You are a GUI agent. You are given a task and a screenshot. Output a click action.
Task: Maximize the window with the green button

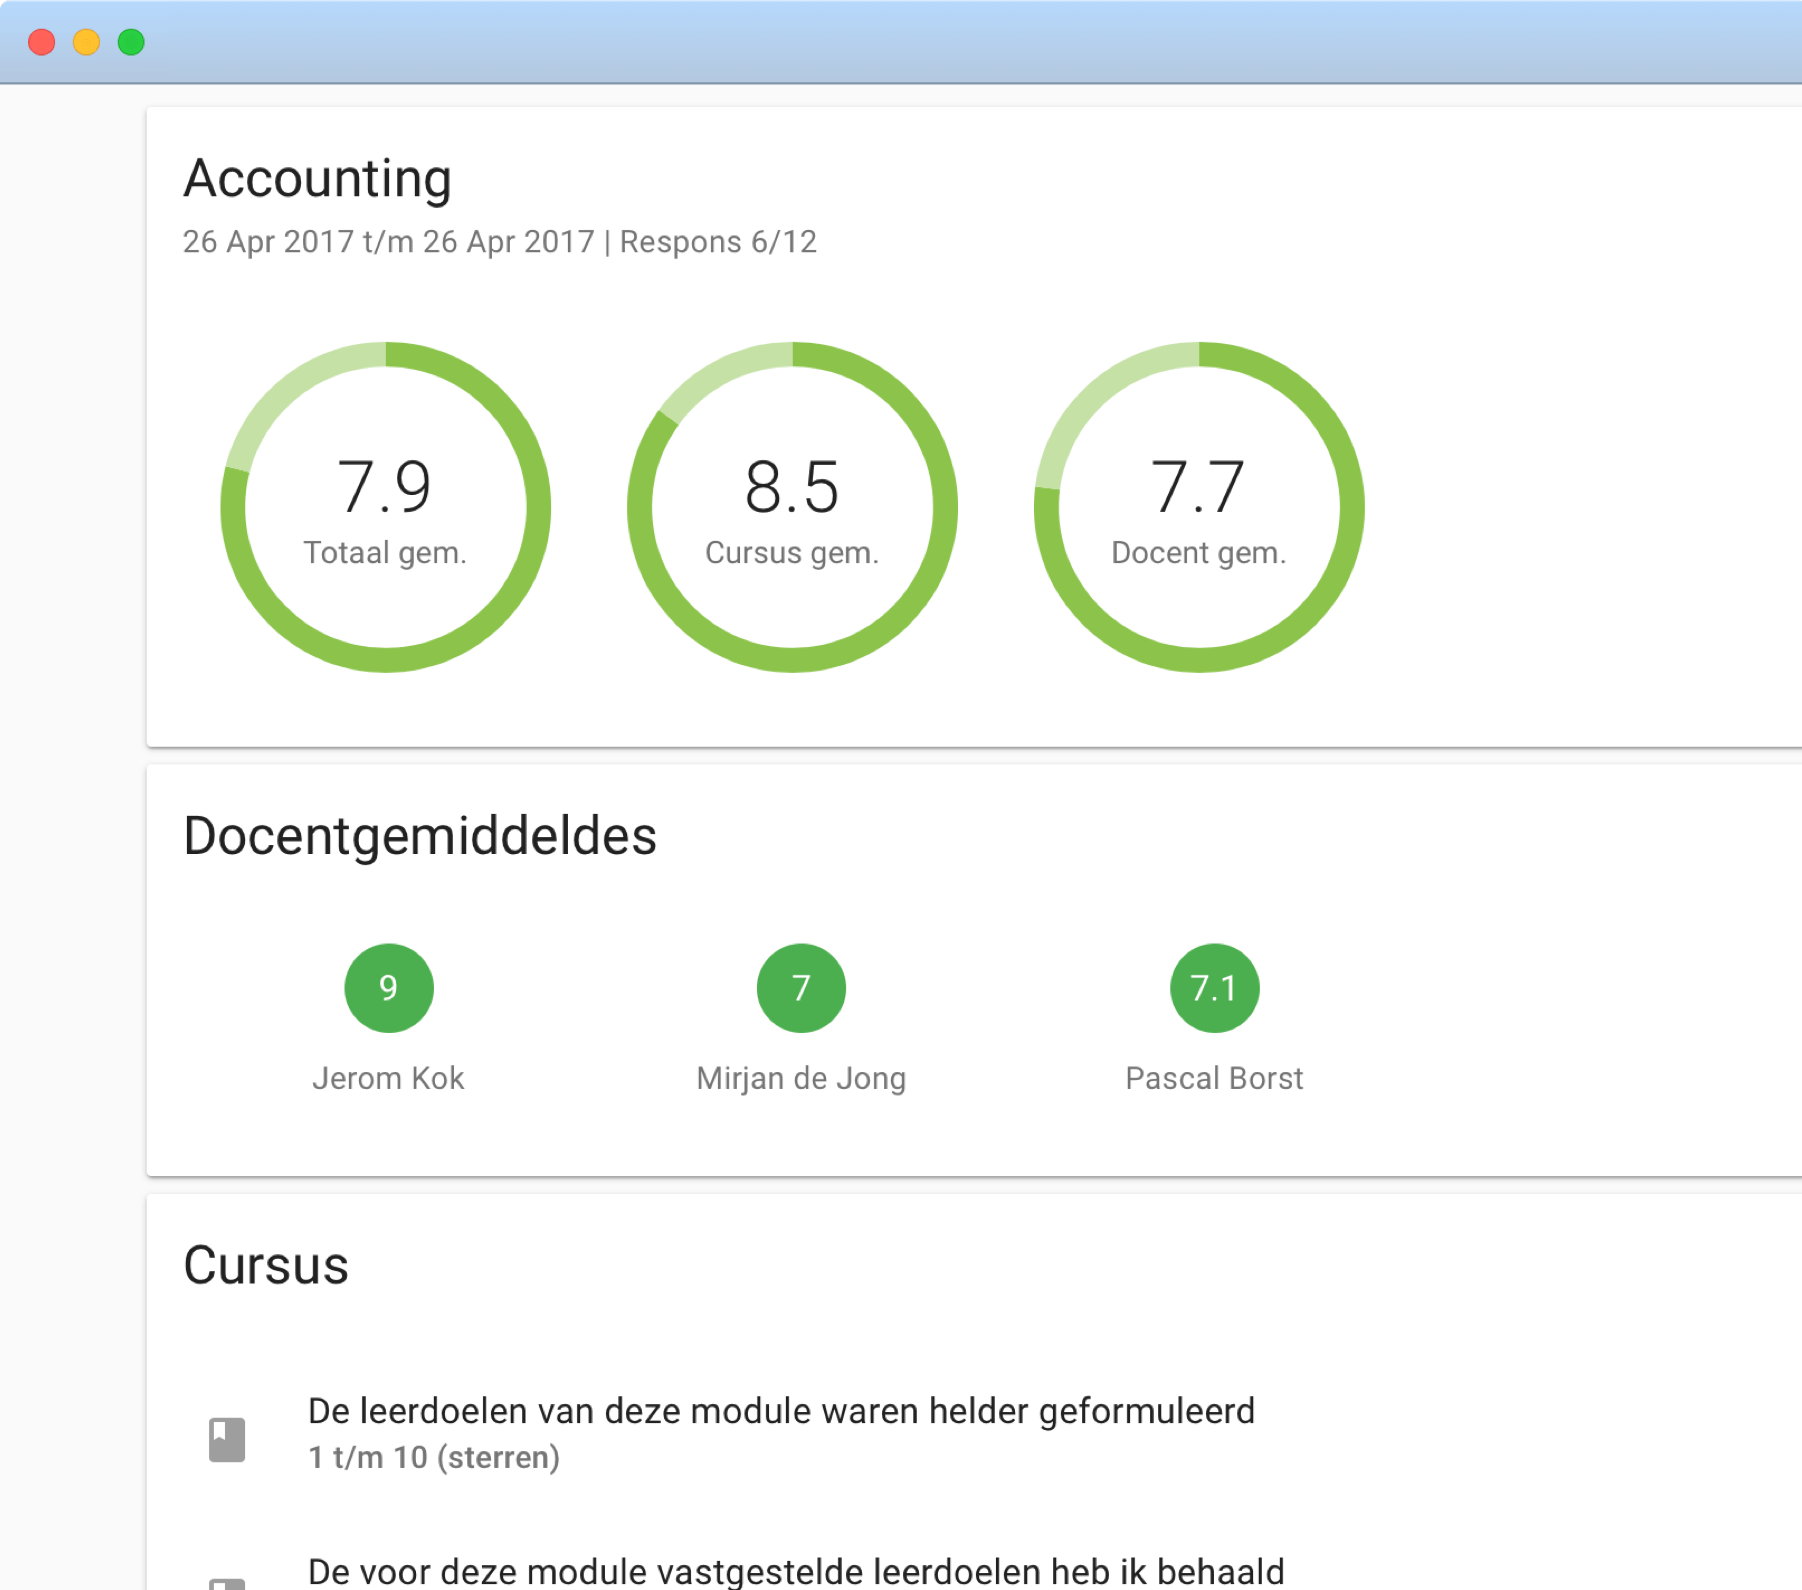[131, 42]
